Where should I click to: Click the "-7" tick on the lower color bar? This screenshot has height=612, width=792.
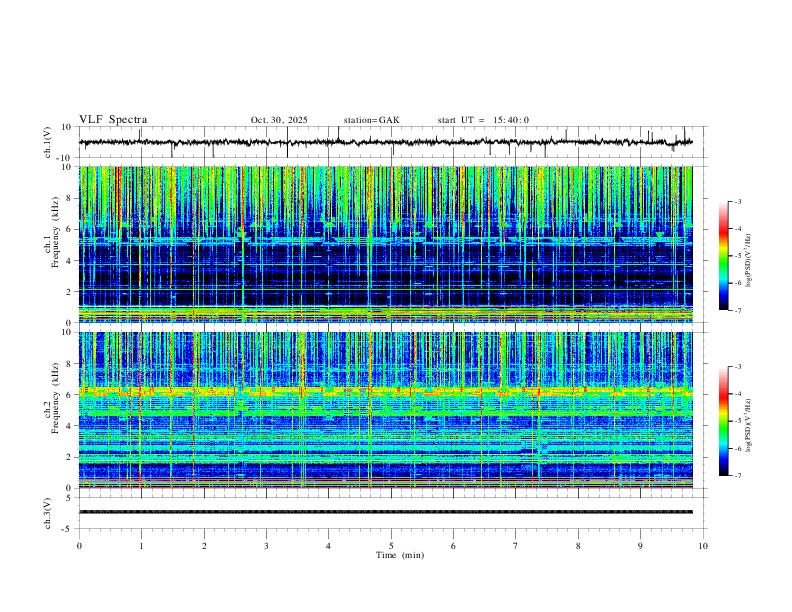tap(738, 475)
